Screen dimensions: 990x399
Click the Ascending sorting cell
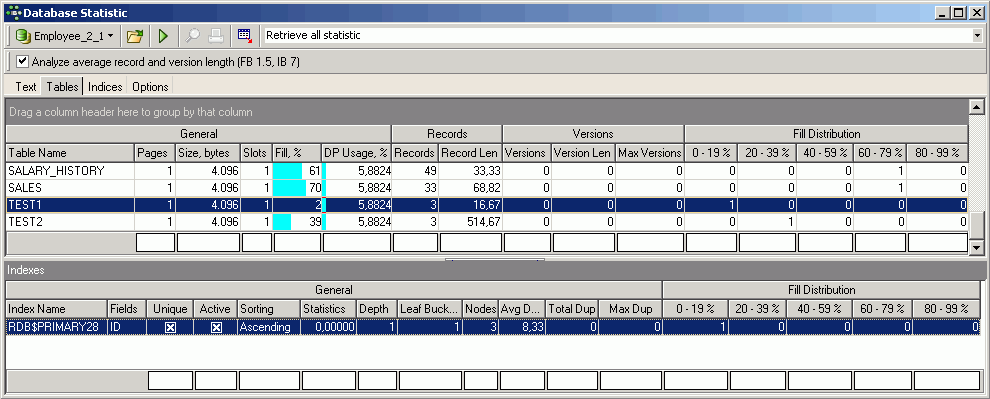pos(269,327)
